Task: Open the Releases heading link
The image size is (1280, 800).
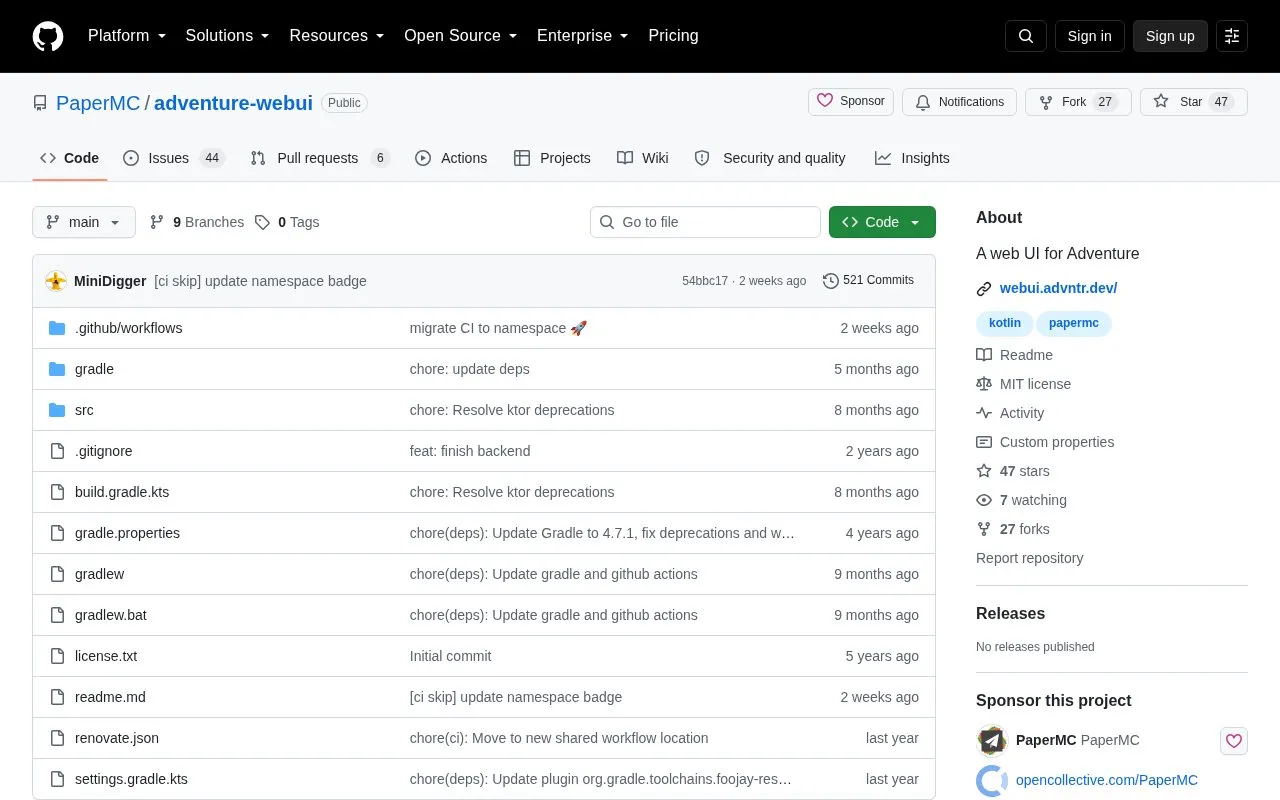Action: coord(1010,613)
